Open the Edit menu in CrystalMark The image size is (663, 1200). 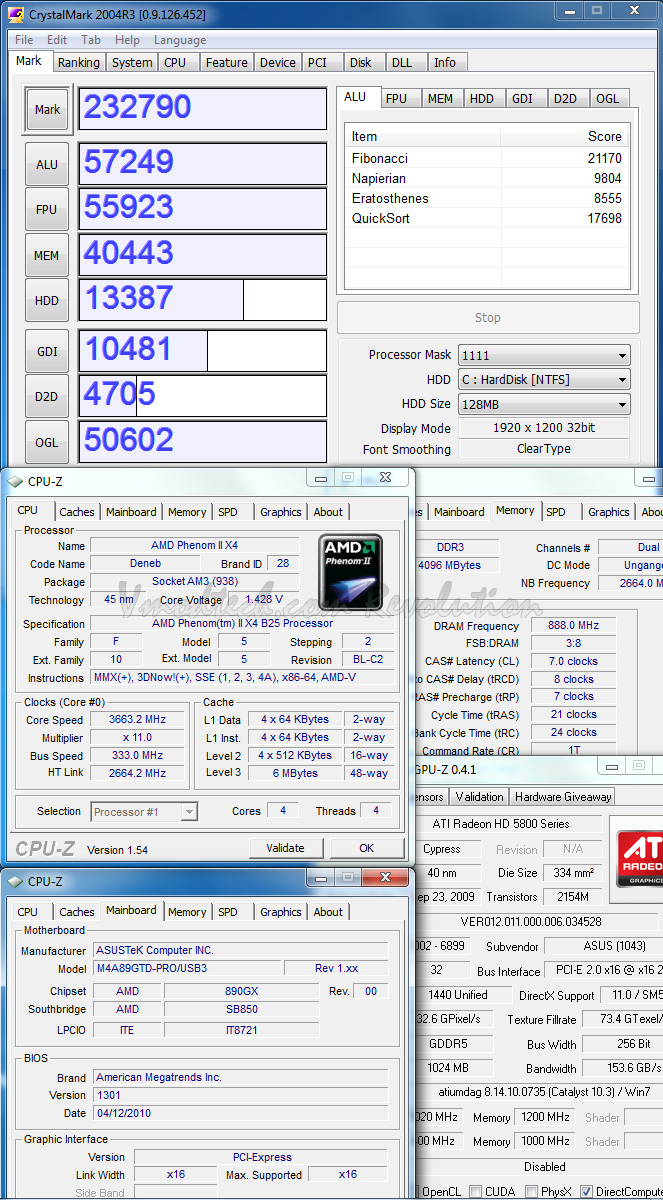coord(57,40)
